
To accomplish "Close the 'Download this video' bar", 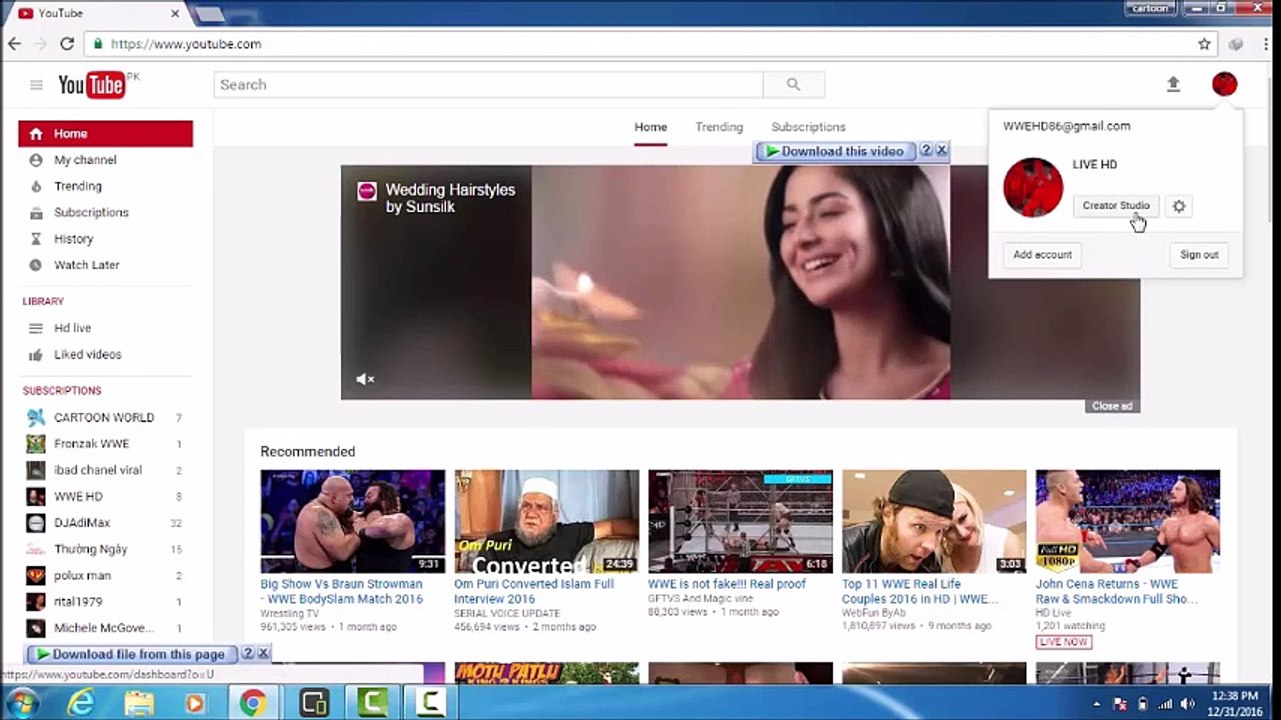I will click(941, 150).
